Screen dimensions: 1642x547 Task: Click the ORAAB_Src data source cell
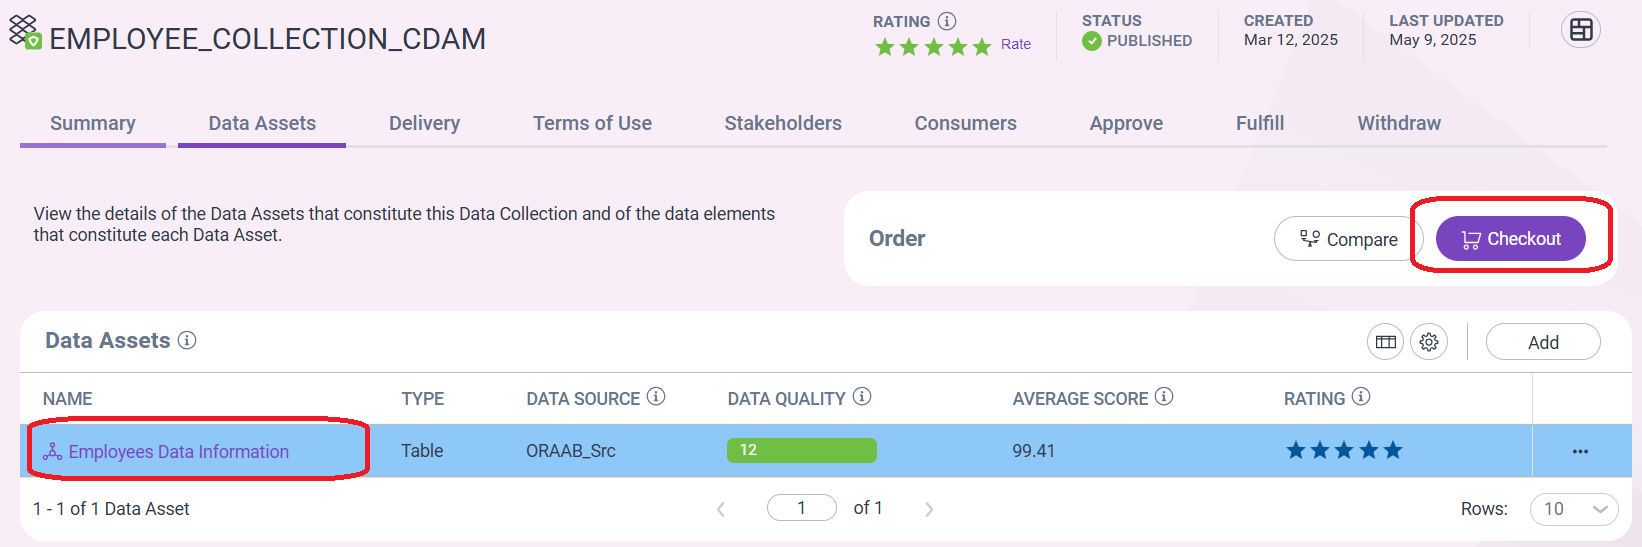tap(571, 451)
